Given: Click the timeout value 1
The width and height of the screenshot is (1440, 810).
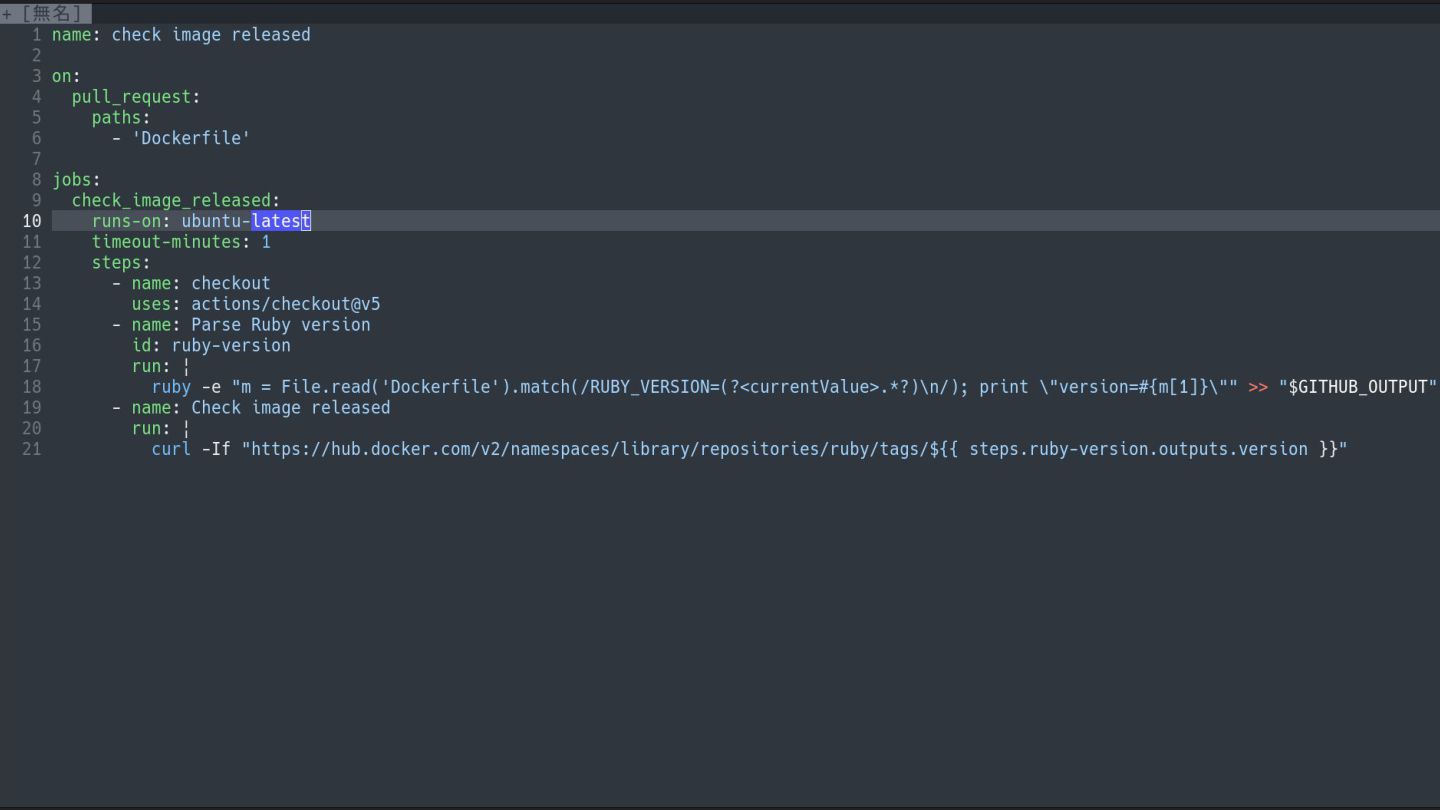Looking at the screenshot, I should (x=266, y=242).
